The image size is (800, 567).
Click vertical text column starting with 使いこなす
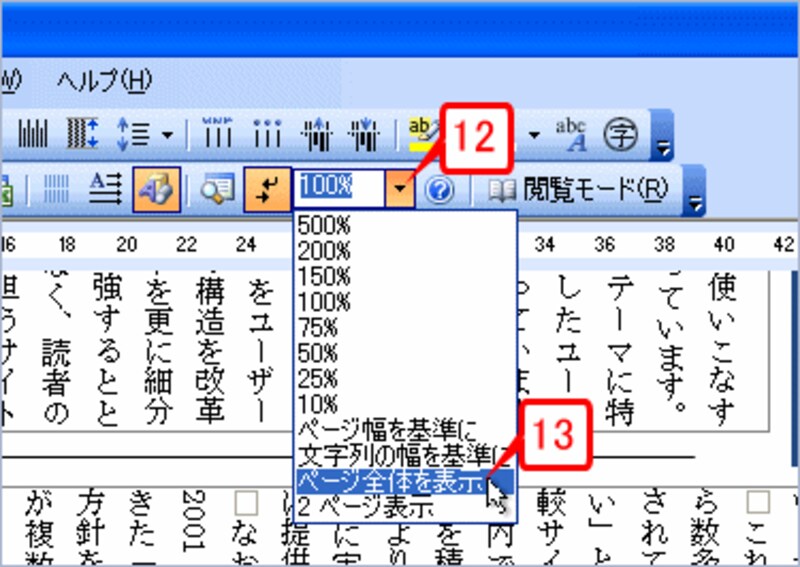point(722,349)
